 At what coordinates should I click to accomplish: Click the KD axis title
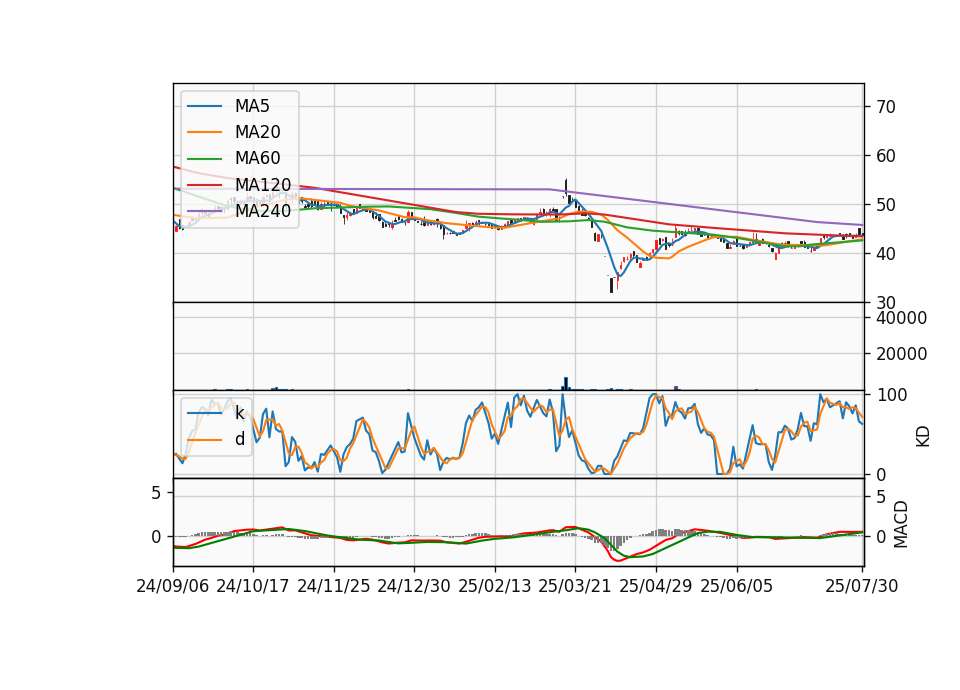(923, 437)
